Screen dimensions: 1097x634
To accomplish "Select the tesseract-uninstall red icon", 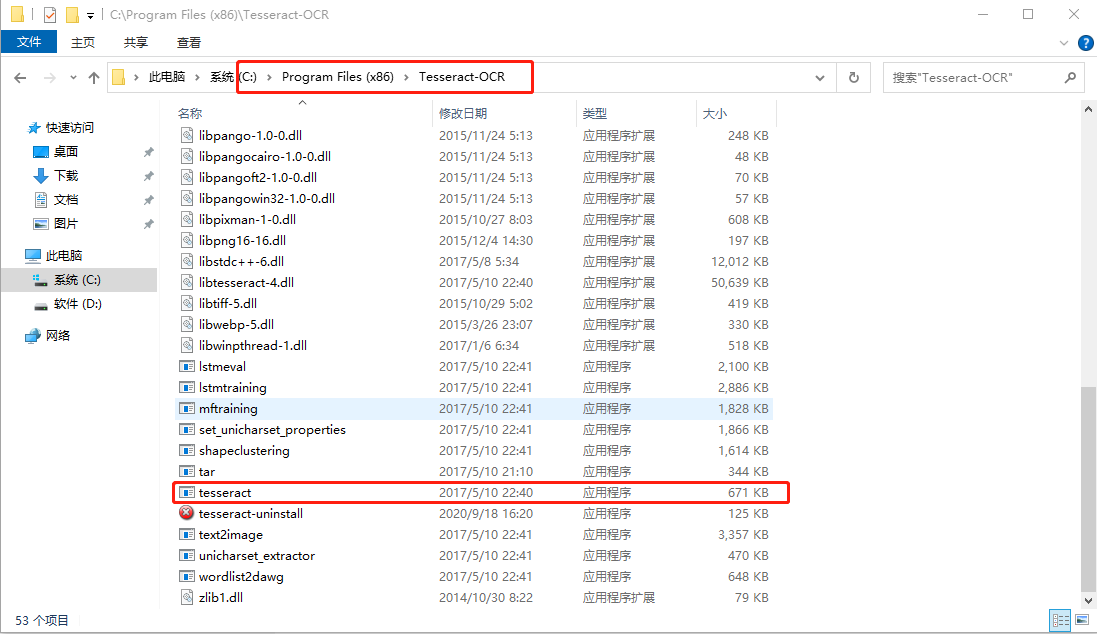I will point(187,513).
